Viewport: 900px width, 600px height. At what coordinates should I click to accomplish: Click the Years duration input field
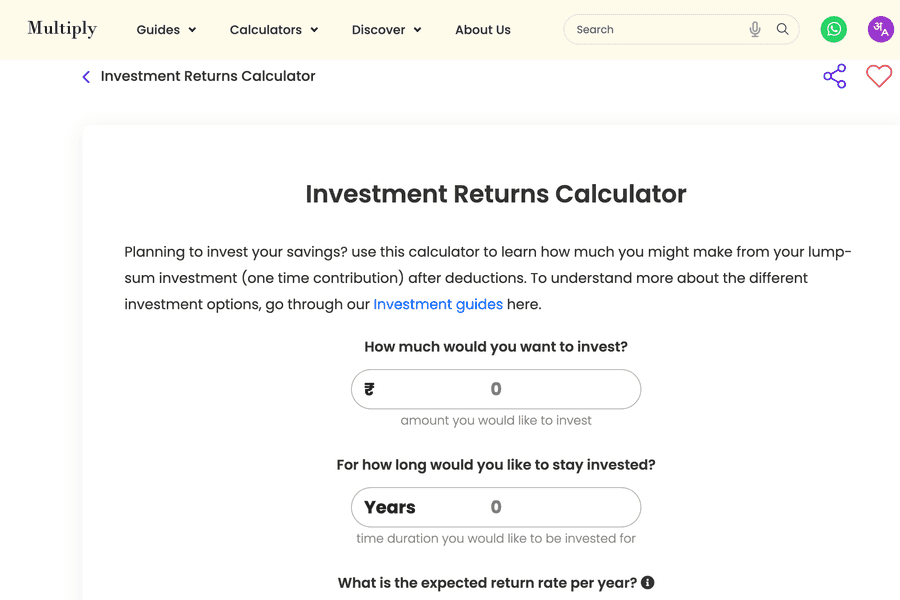[x=496, y=508]
